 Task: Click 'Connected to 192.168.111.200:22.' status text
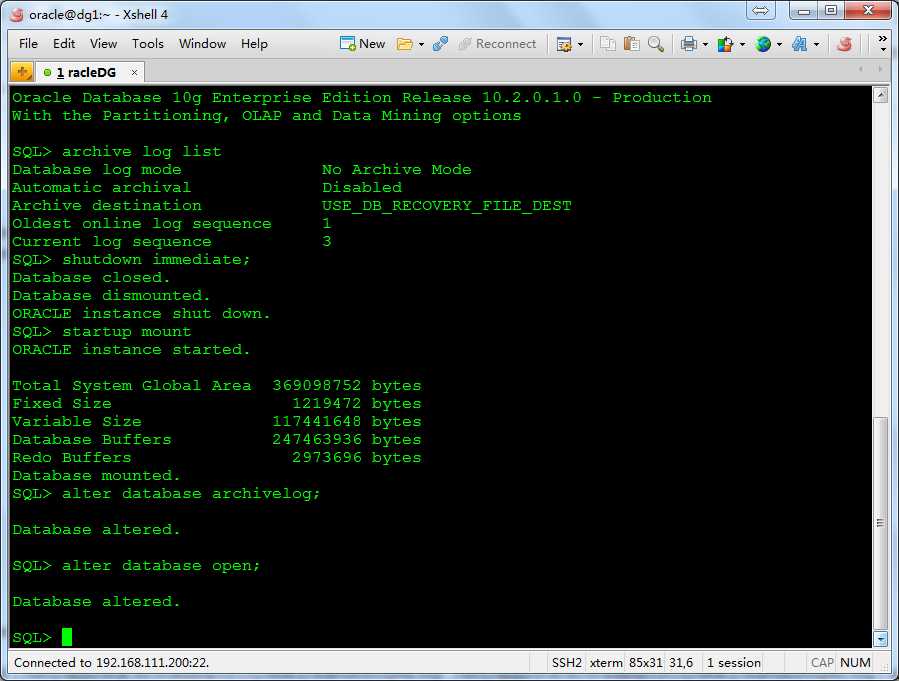111,663
